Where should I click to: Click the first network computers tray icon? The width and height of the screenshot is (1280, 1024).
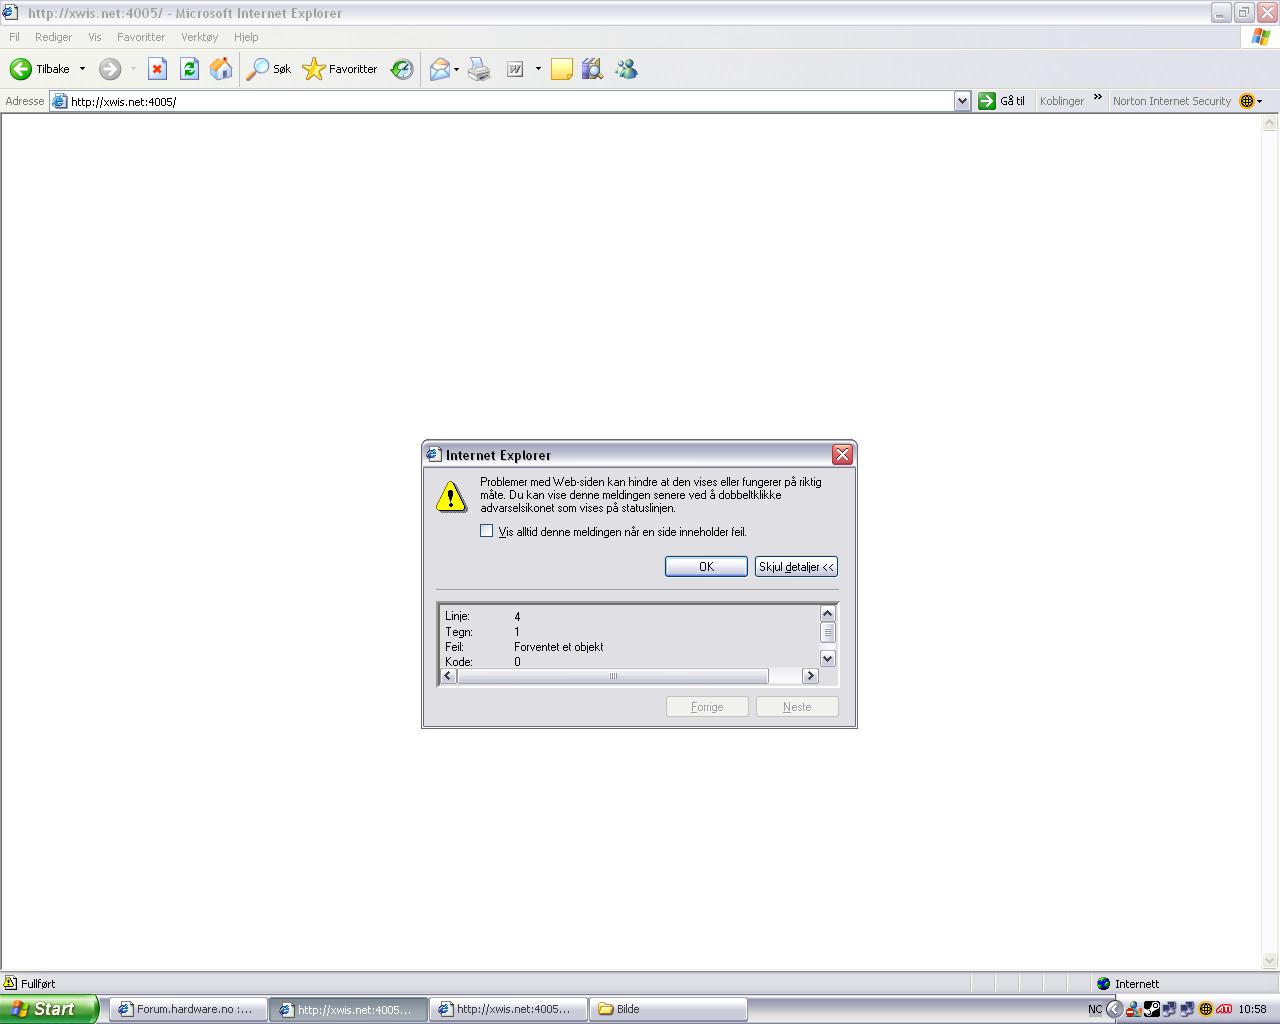tap(1170, 1009)
